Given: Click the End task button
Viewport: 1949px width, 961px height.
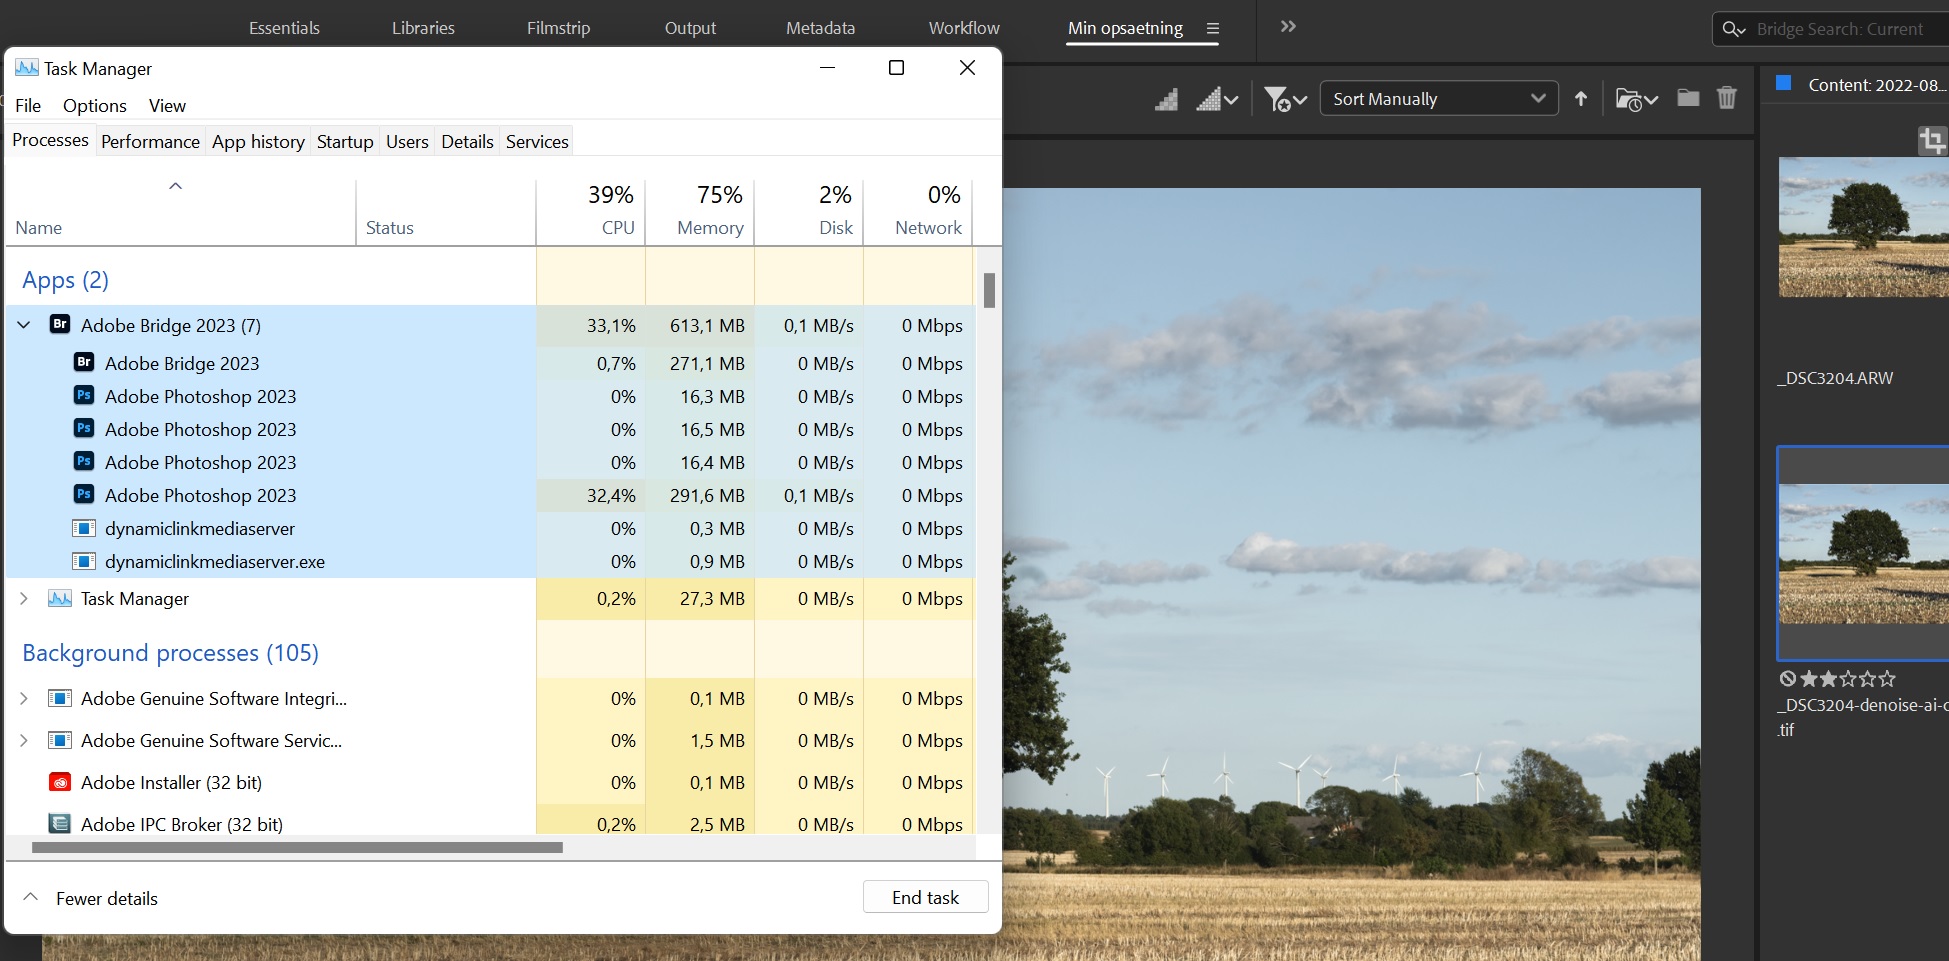Looking at the screenshot, I should [x=924, y=896].
